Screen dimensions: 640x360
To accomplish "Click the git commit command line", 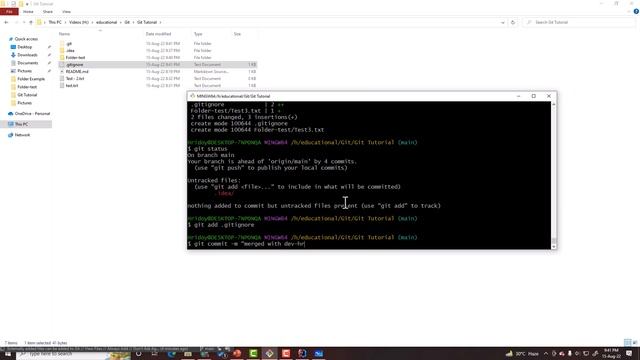I will click(247, 244).
